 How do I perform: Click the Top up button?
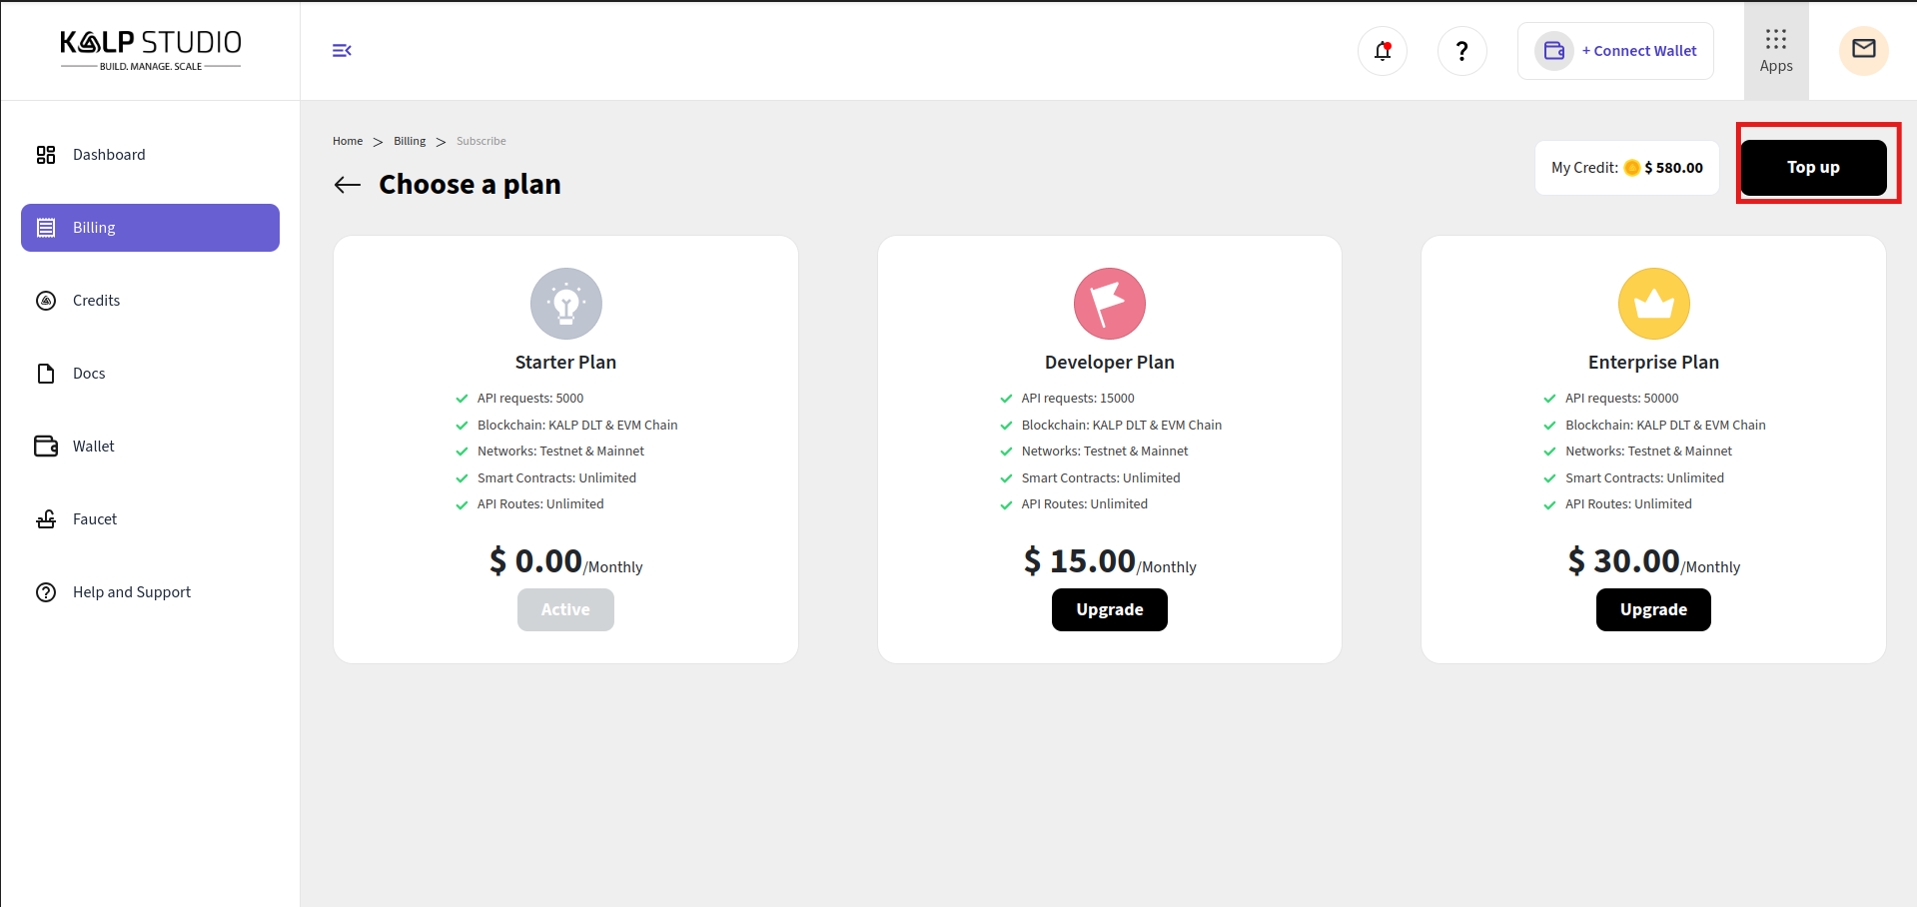click(1813, 167)
